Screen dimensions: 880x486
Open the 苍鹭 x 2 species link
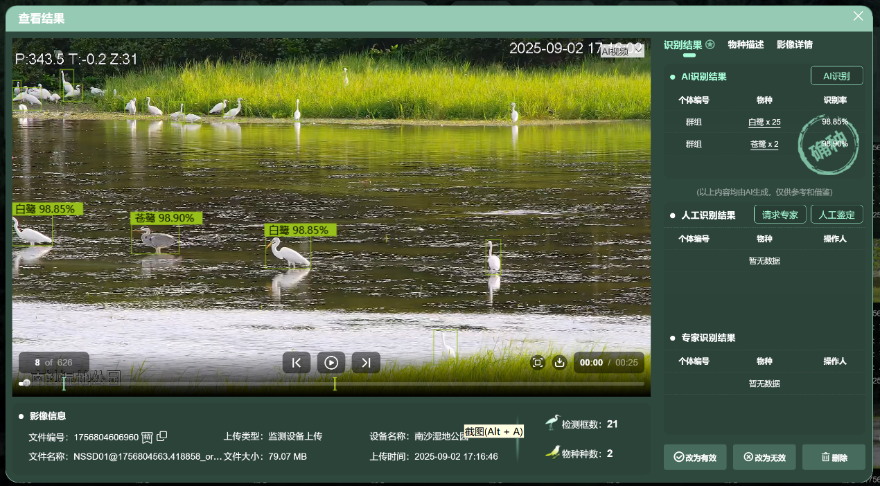click(x=764, y=144)
